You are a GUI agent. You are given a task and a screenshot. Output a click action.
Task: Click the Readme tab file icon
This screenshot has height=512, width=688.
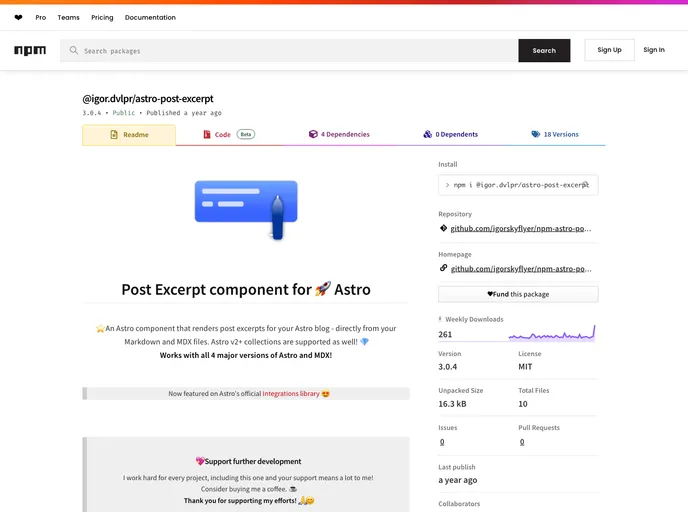[x=114, y=135]
